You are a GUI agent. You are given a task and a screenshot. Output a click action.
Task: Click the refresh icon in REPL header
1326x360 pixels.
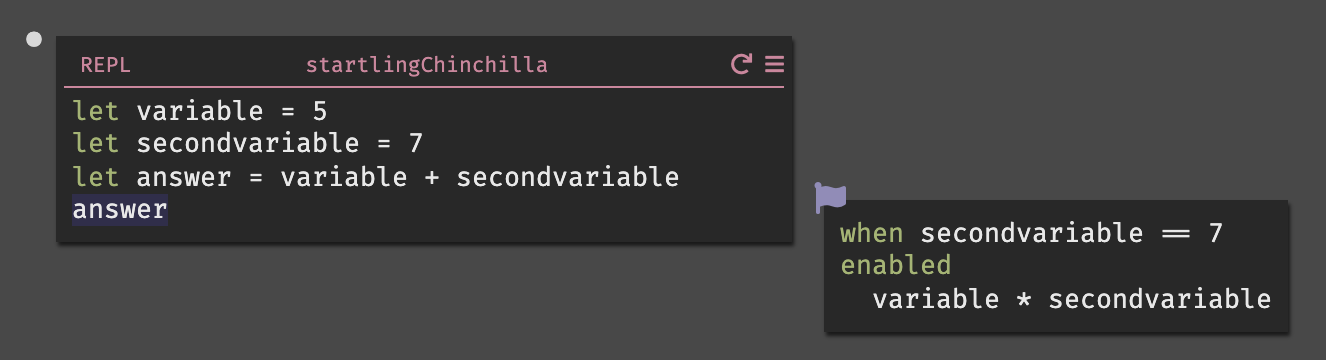pos(741,65)
